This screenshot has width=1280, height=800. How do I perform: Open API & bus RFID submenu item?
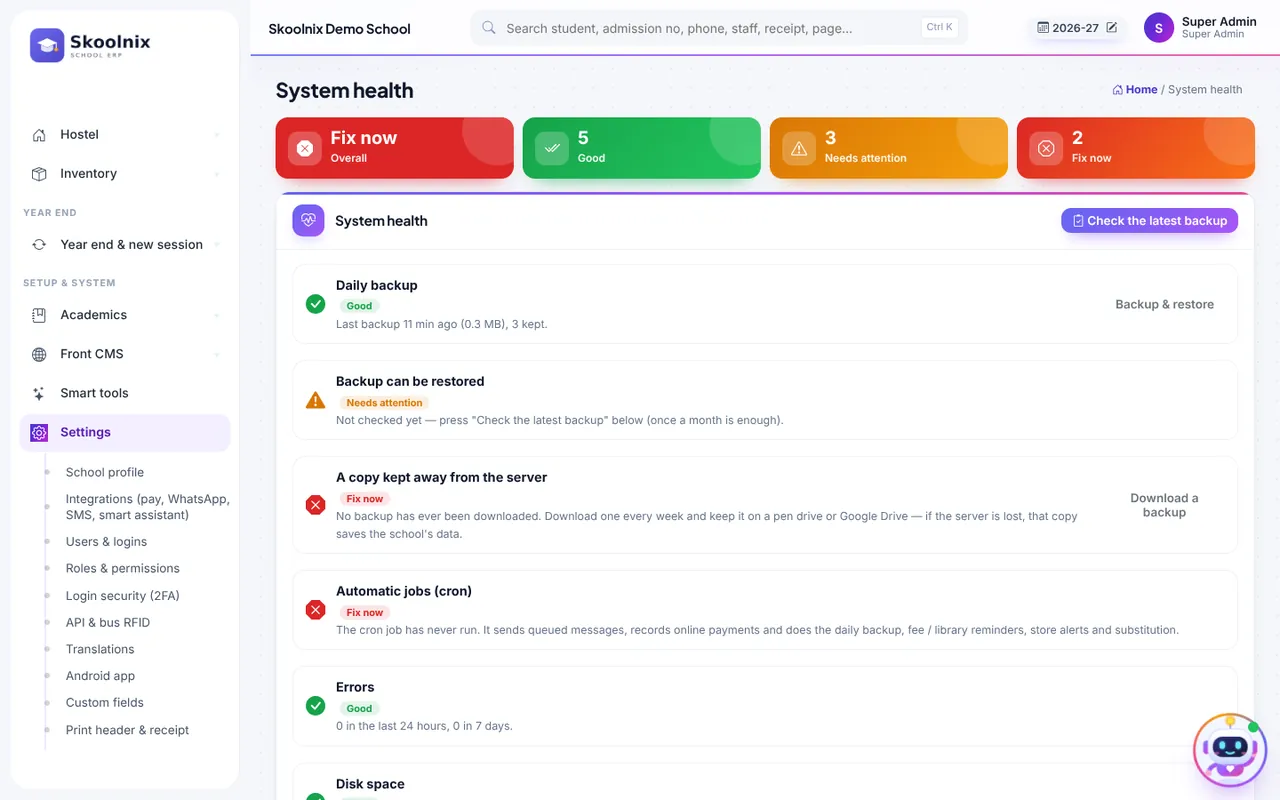click(108, 622)
